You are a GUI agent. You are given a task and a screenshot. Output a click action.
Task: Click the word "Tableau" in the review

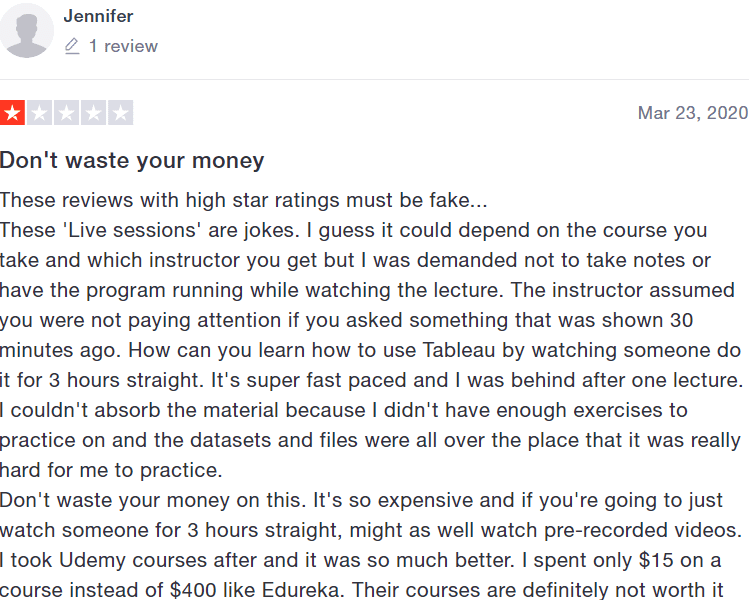pos(459,350)
